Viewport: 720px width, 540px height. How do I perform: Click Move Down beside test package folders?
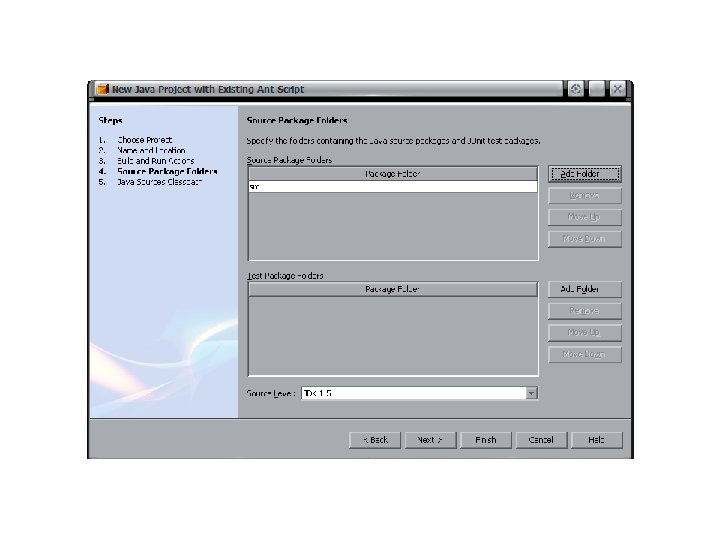[585, 354]
